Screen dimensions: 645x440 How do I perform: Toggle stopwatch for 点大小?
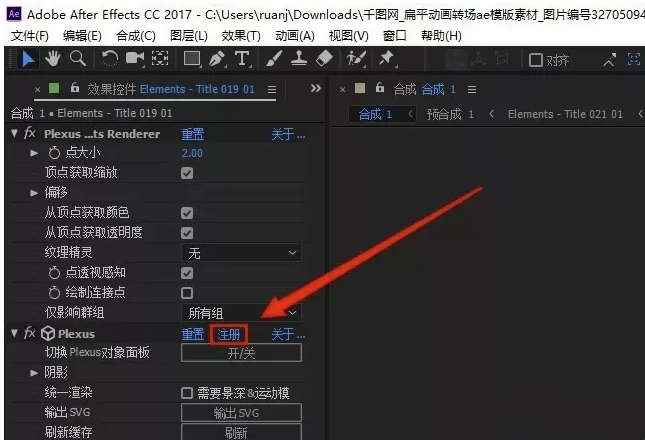click(x=54, y=153)
